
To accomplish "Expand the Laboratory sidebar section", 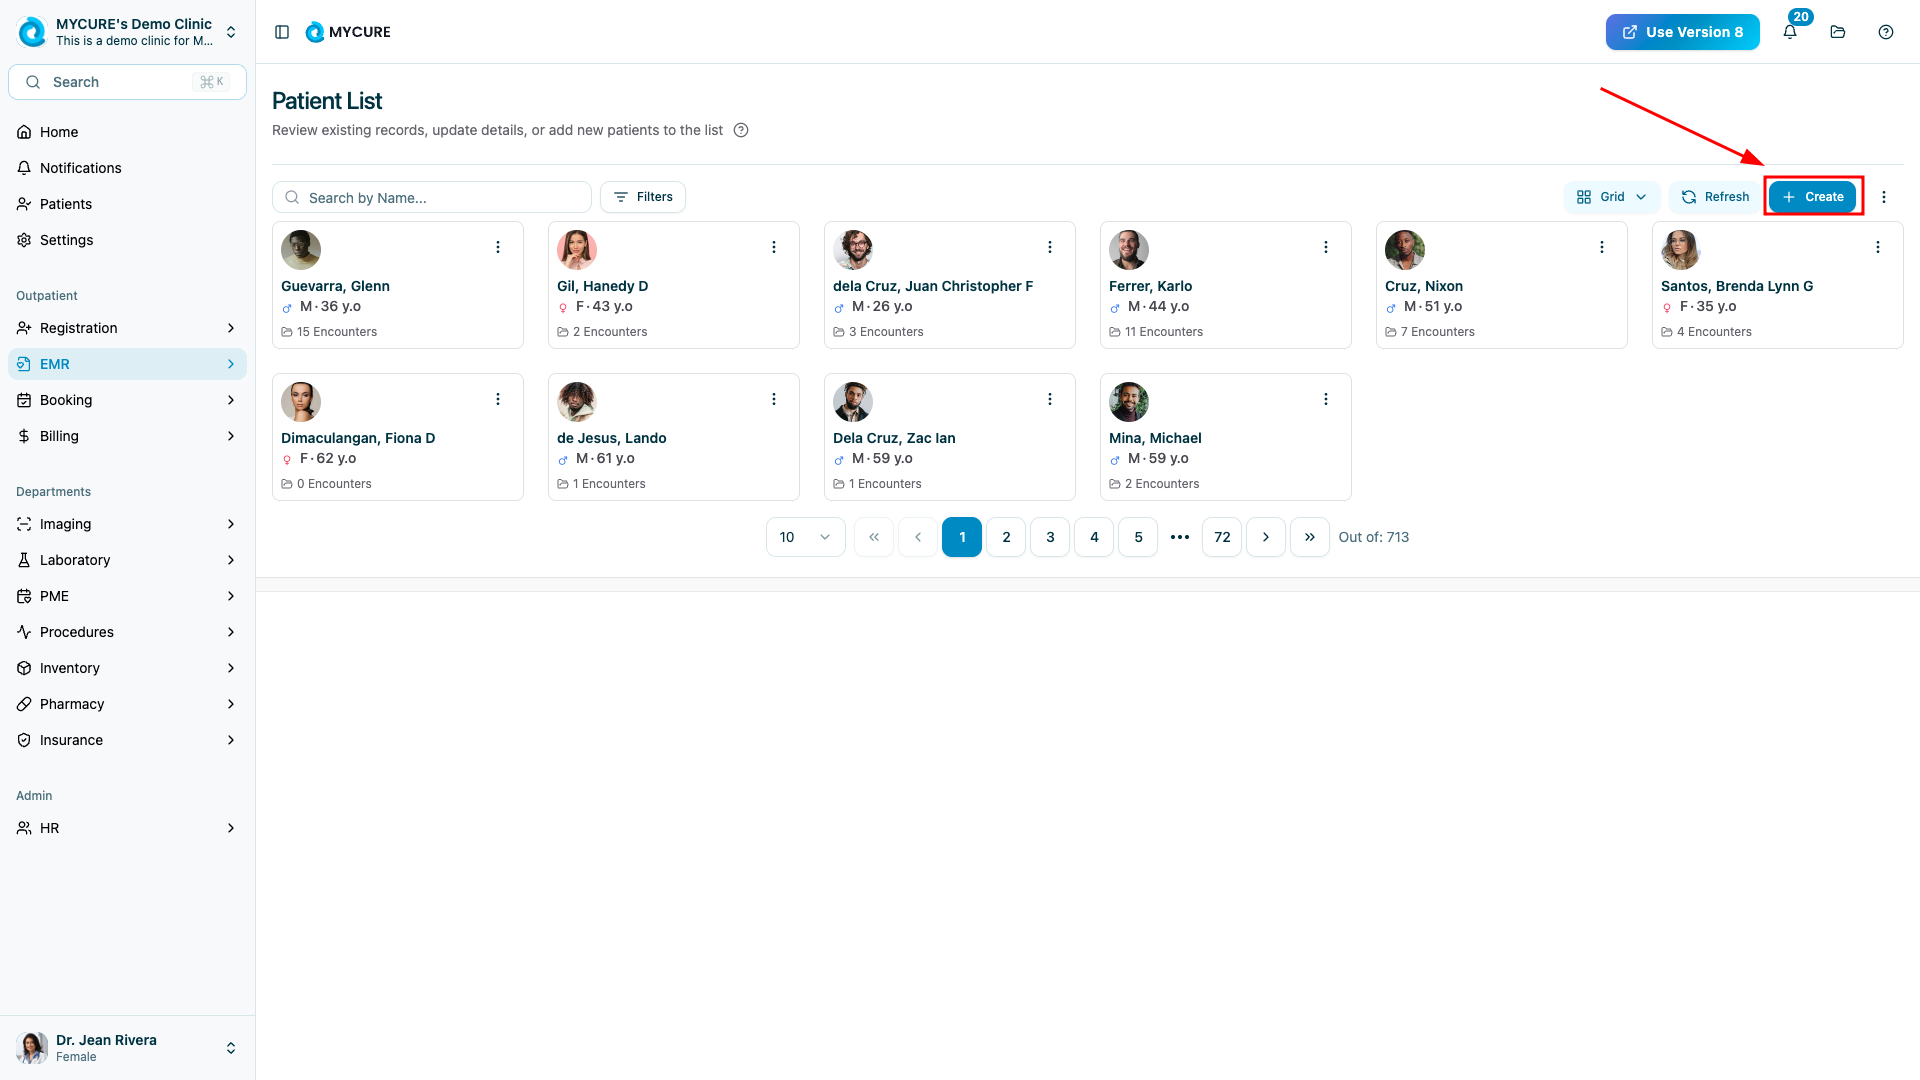I will [x=127, y=560].
